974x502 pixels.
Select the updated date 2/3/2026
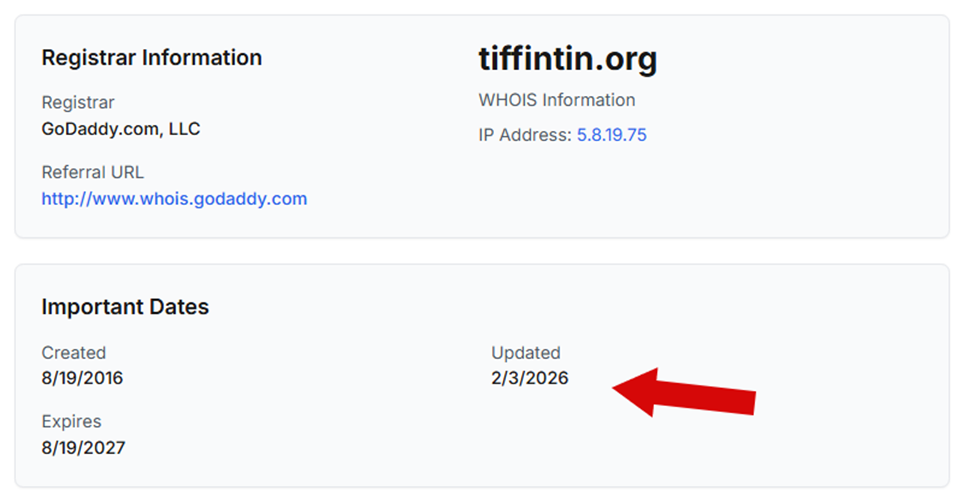point(529,378)
